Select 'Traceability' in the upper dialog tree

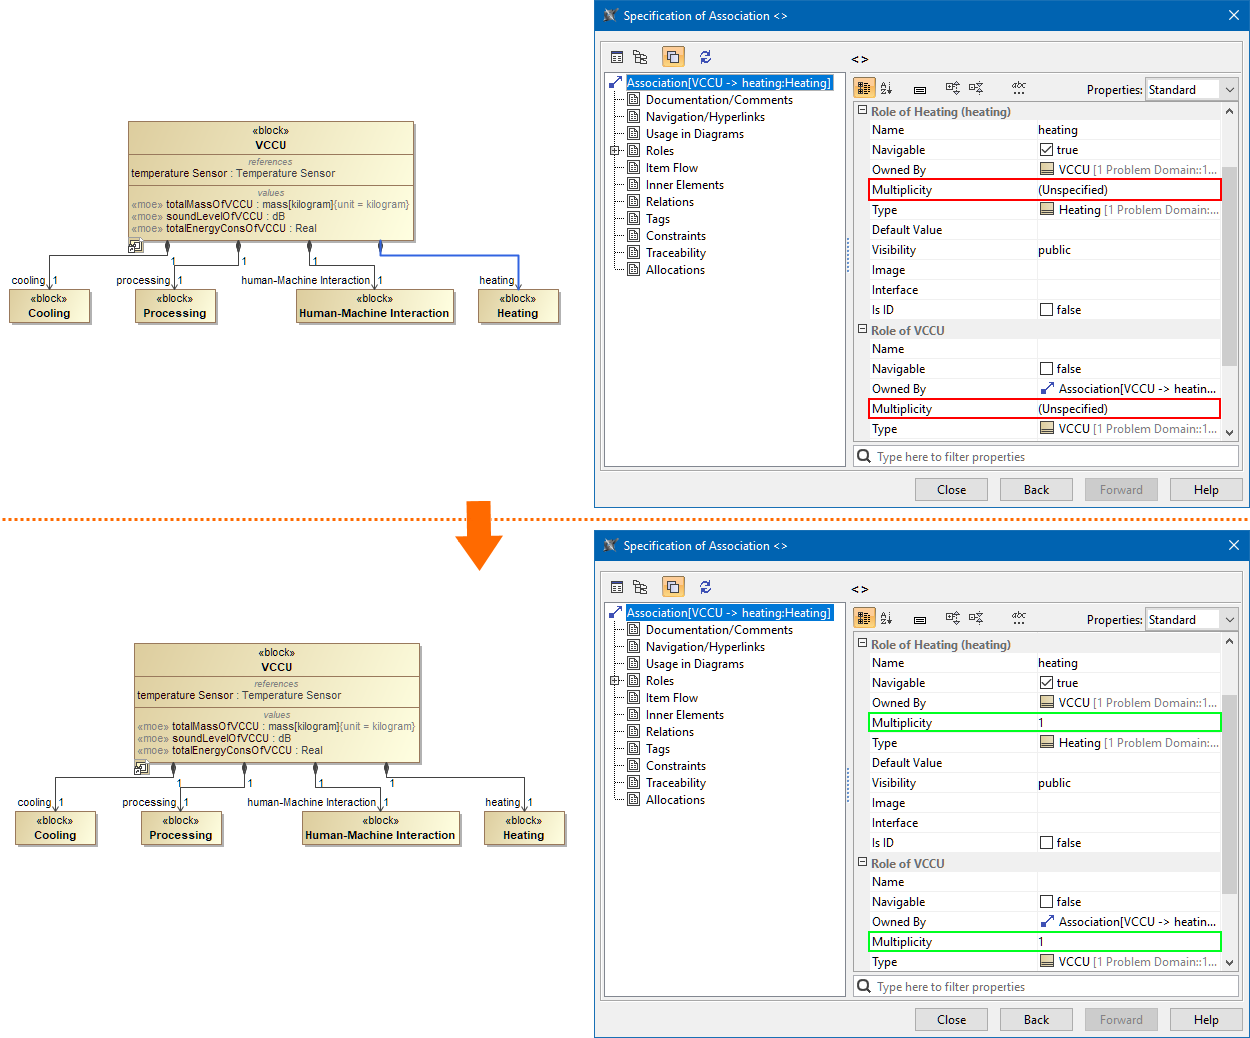[x=675, y=253]
